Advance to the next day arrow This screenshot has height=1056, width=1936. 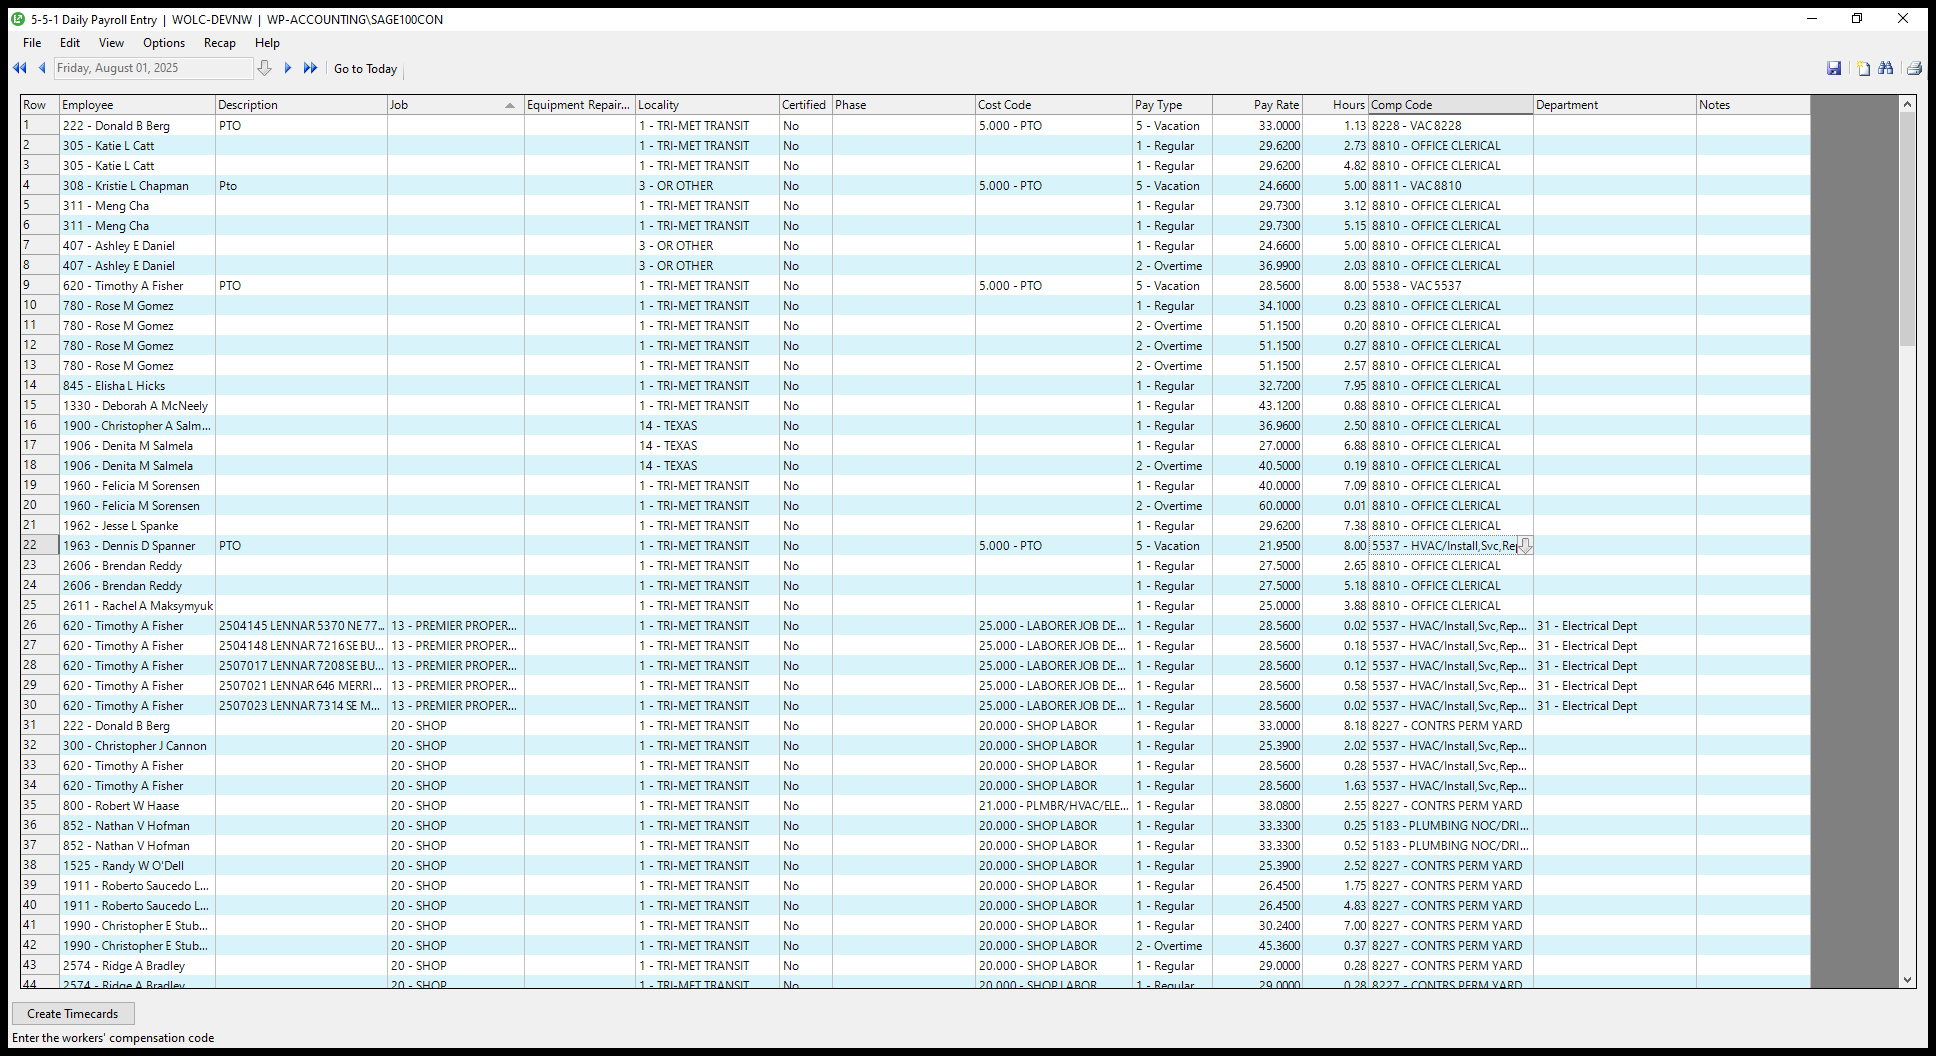[x=287, y=67]
